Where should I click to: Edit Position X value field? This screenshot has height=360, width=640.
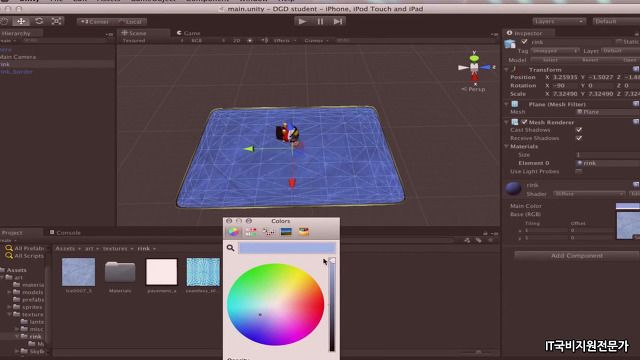click(566, 77)
